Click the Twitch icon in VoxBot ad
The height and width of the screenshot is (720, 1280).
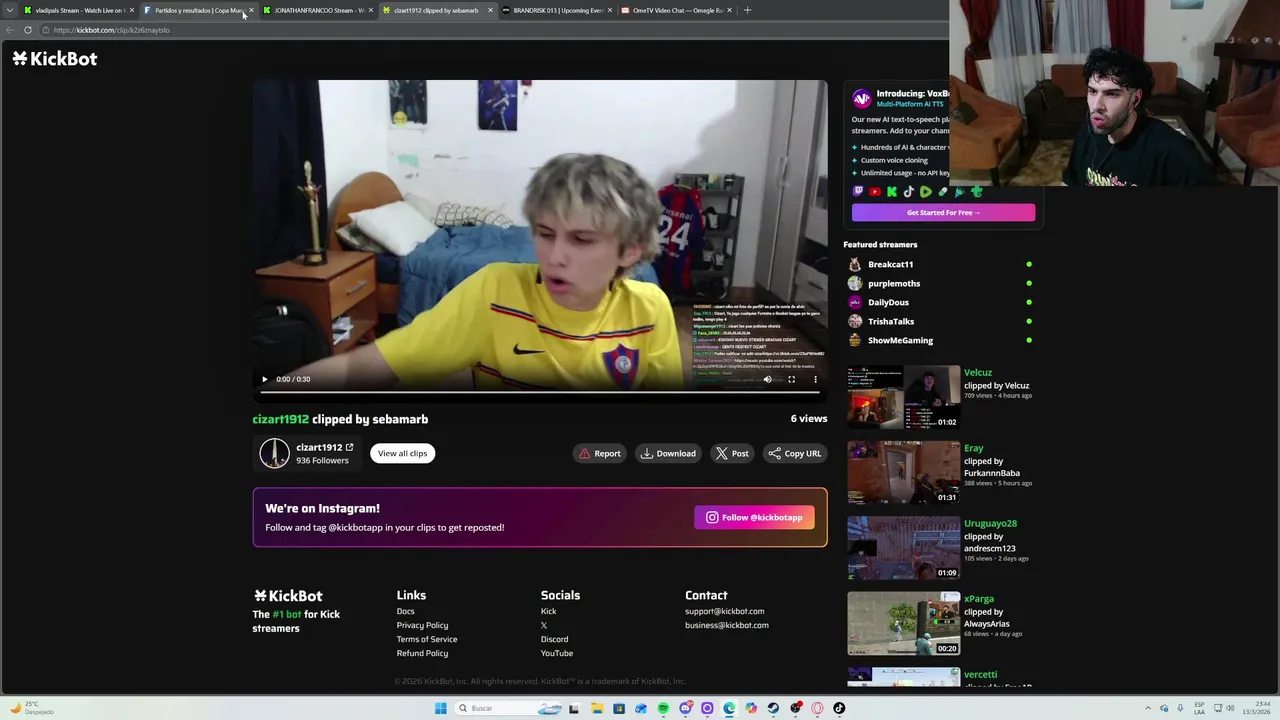pyautogui.click(x=858, y=192)
